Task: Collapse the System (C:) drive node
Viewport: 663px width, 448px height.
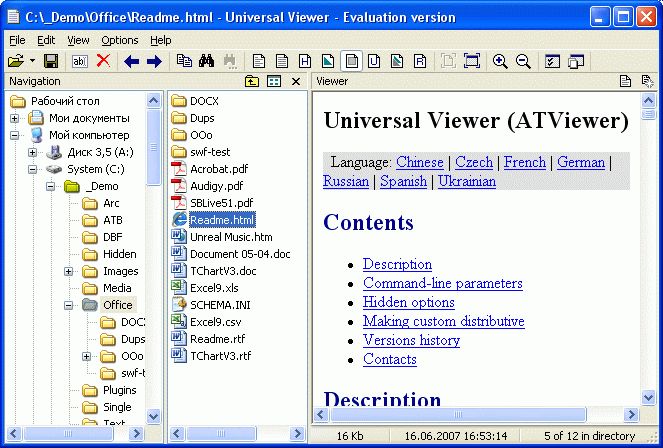Action: pyautogui.click(x=33, y=169)
